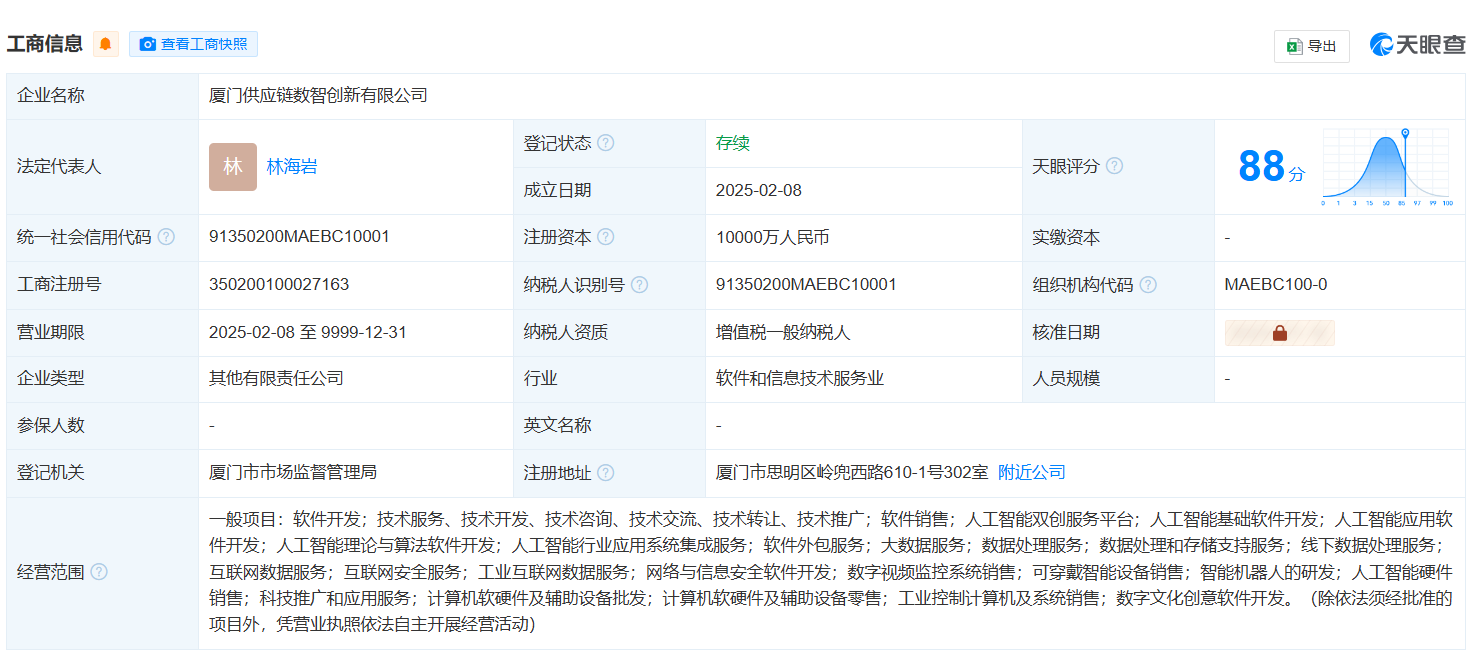The height and width of the screenshot is (653, 1470).
Task: Click help icon next to 登记状态
Action: point(606,143)
